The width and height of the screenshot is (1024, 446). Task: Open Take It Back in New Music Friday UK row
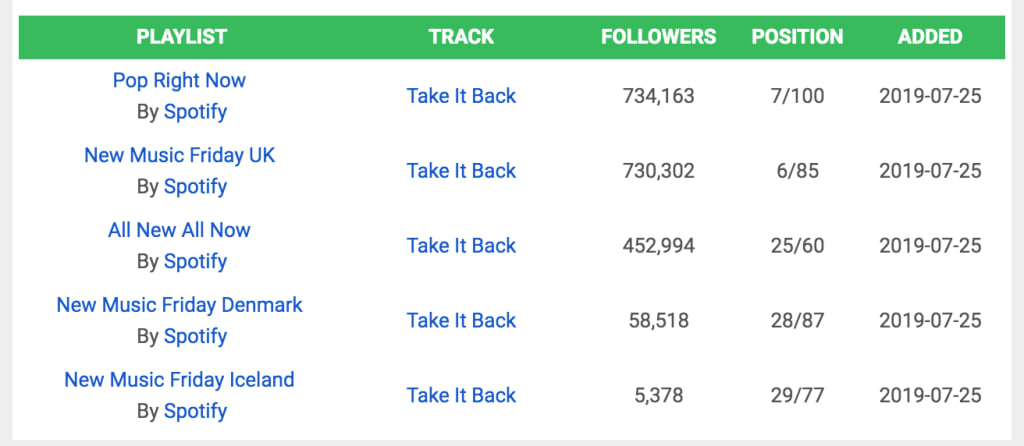coord(461,171)
